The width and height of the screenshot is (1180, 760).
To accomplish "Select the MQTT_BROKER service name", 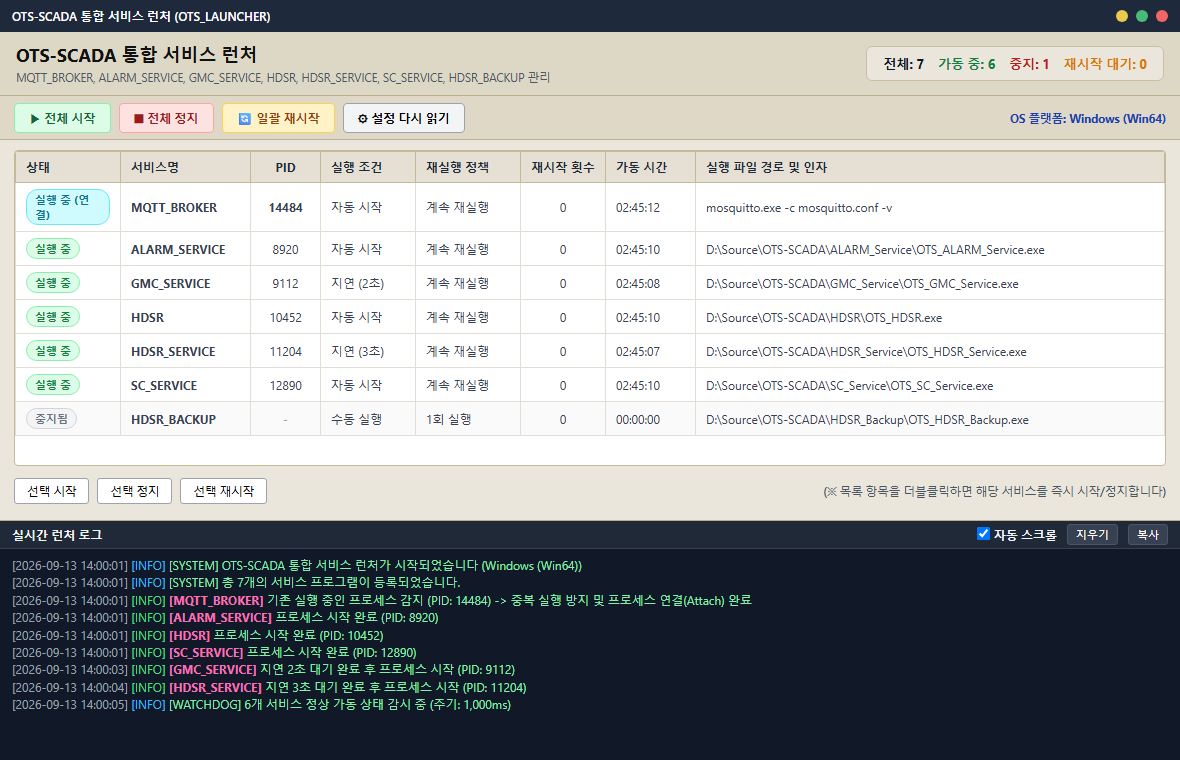I will point(174,208).
